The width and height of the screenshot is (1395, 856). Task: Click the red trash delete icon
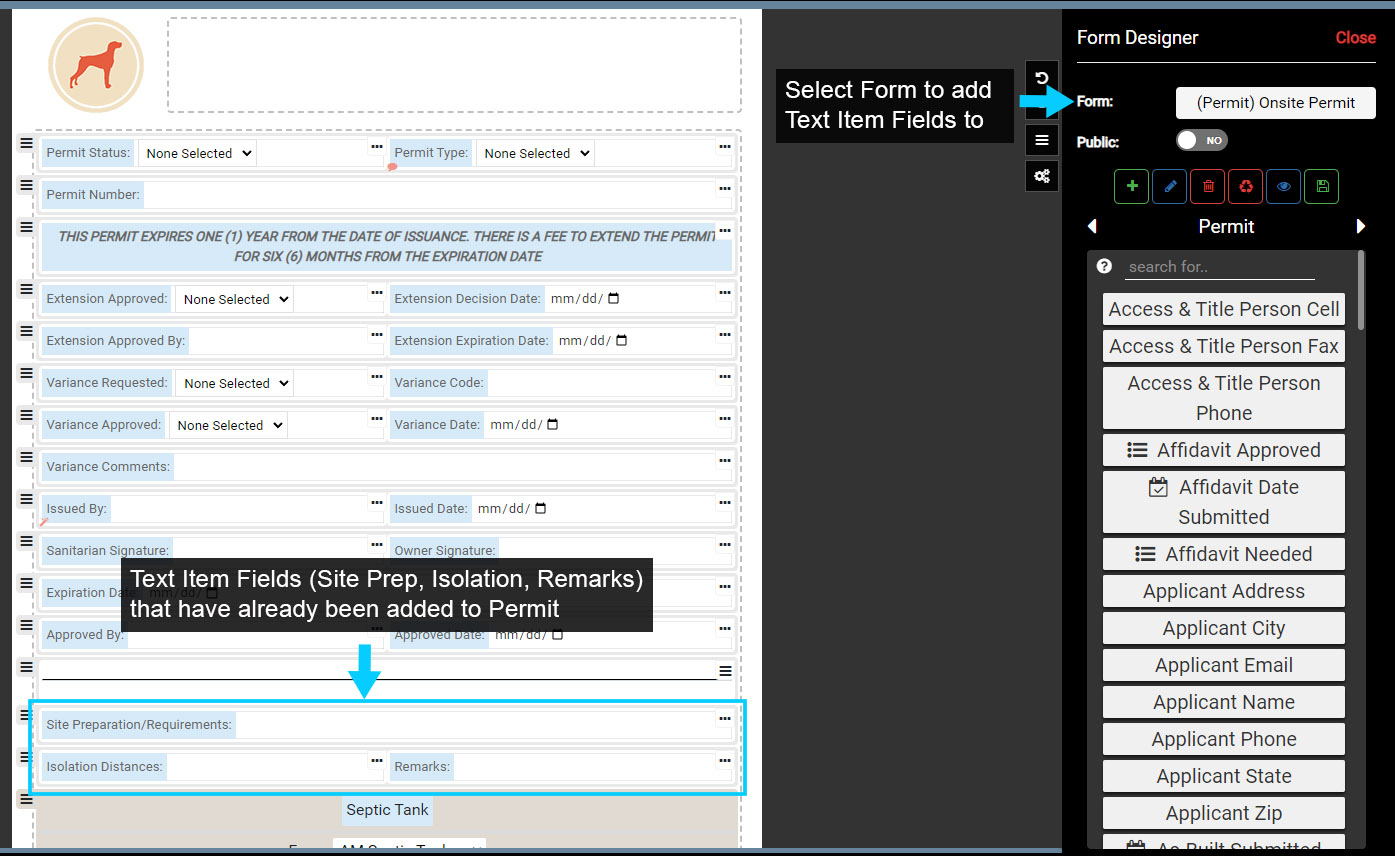click(x=1208, y=186)
